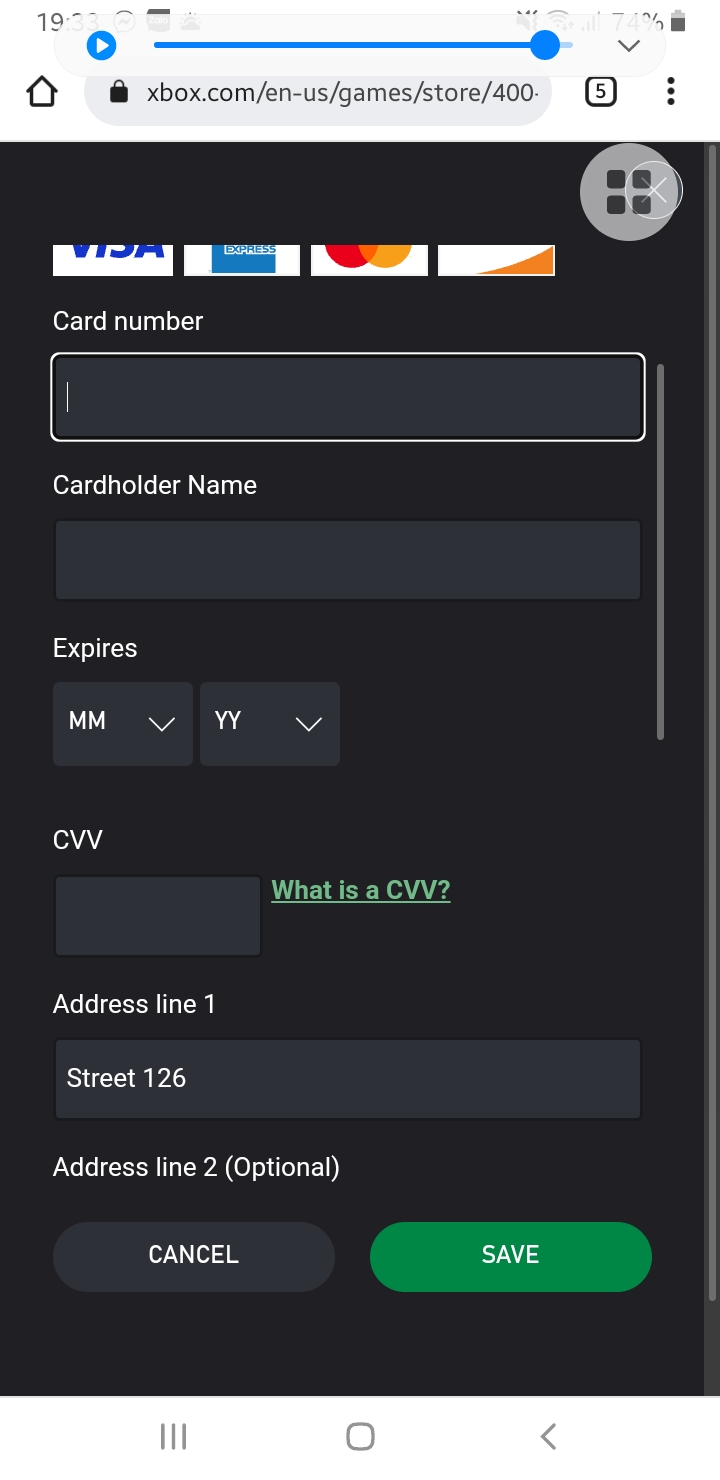Focus the Card number field
The height and width of the screenshot is (1480, 720).
pyautogui.click(x=348, y=397)
